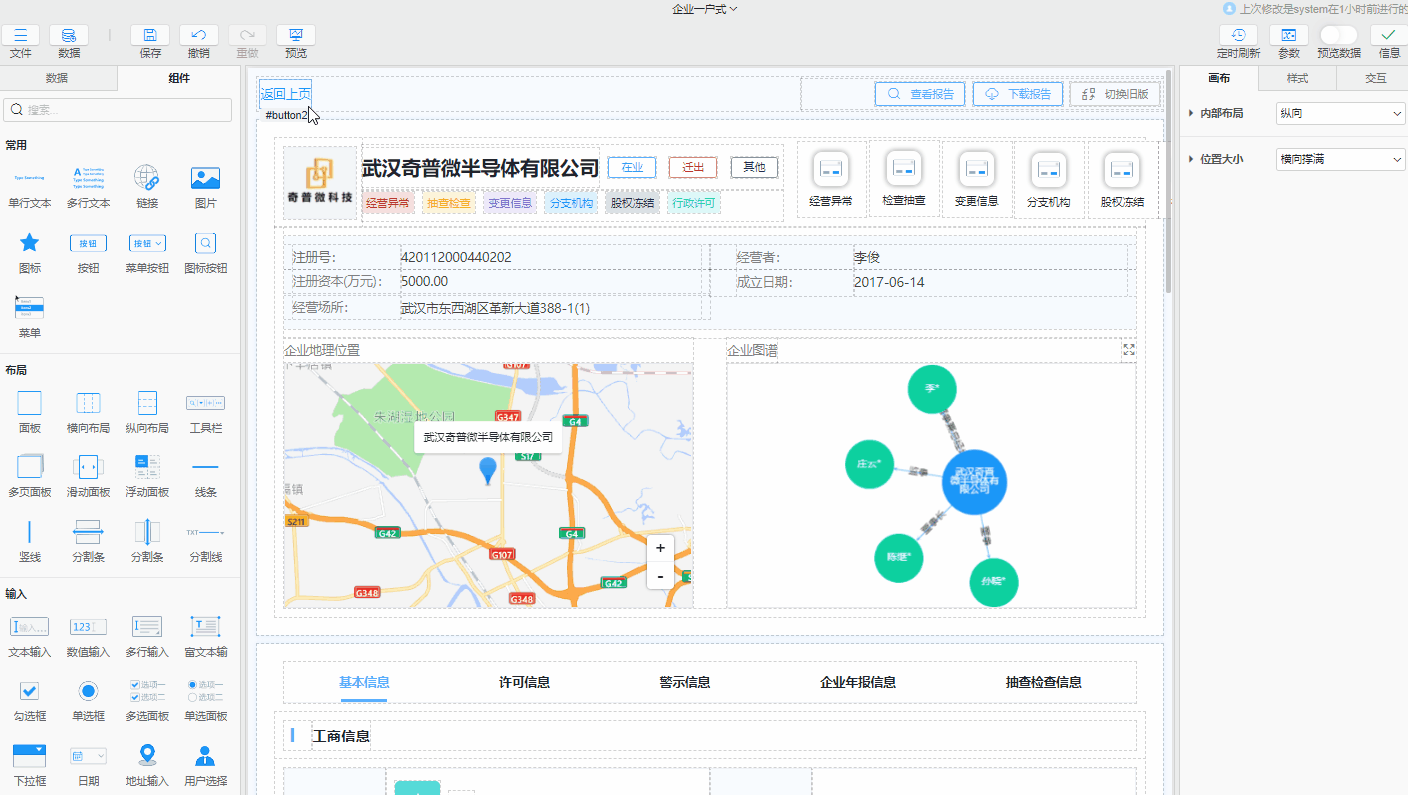
Task: Click the 保存 (Save) toolbar icon
Action: click(x=150, y=36)
